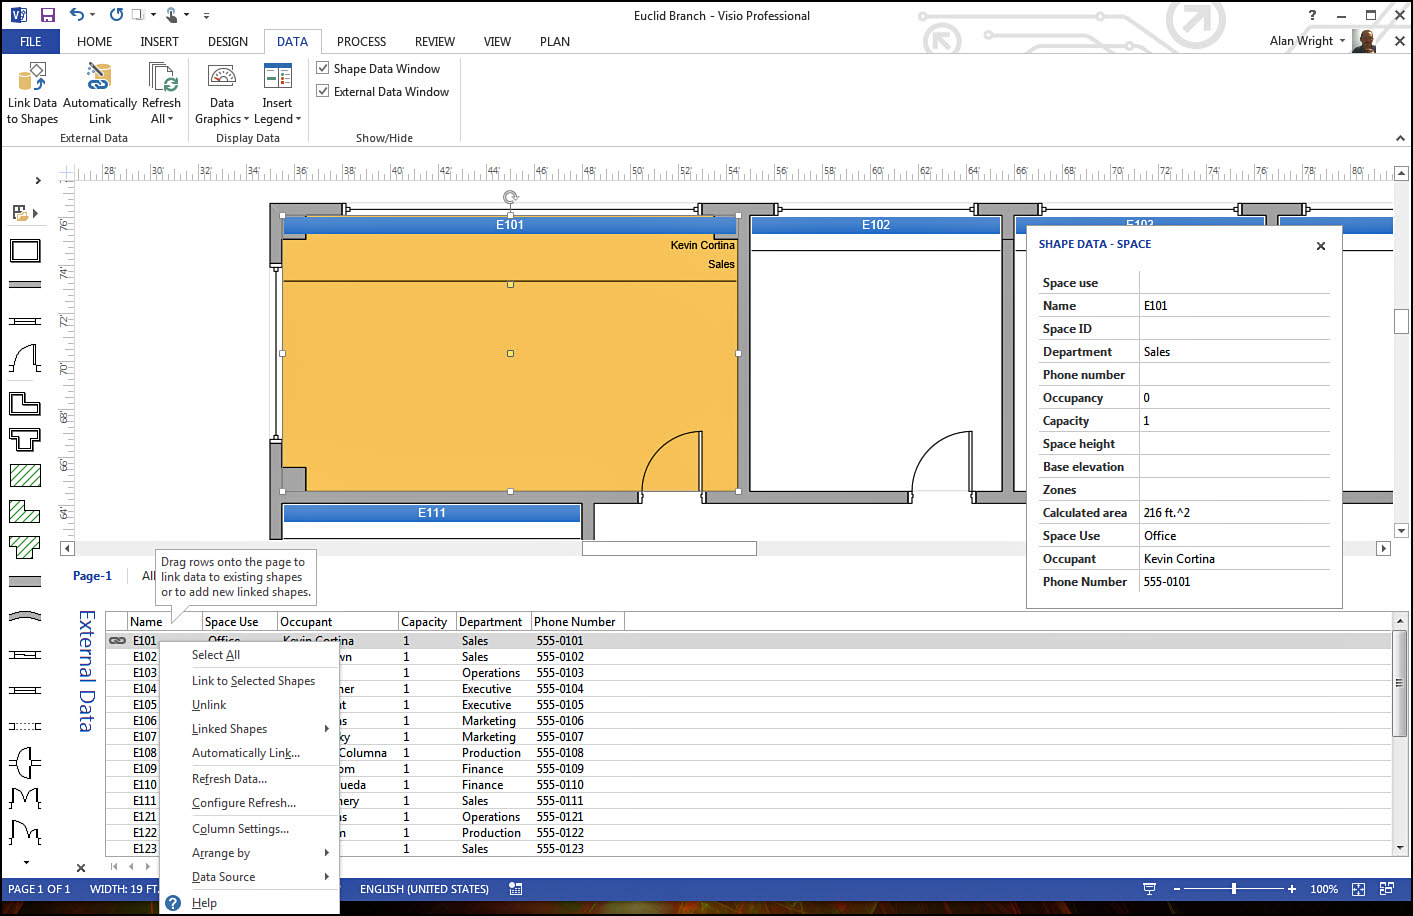1413x916 pixels.
Task: Click the 100% zoom level
Action: pyautogui.click(x=1323, y=889)
